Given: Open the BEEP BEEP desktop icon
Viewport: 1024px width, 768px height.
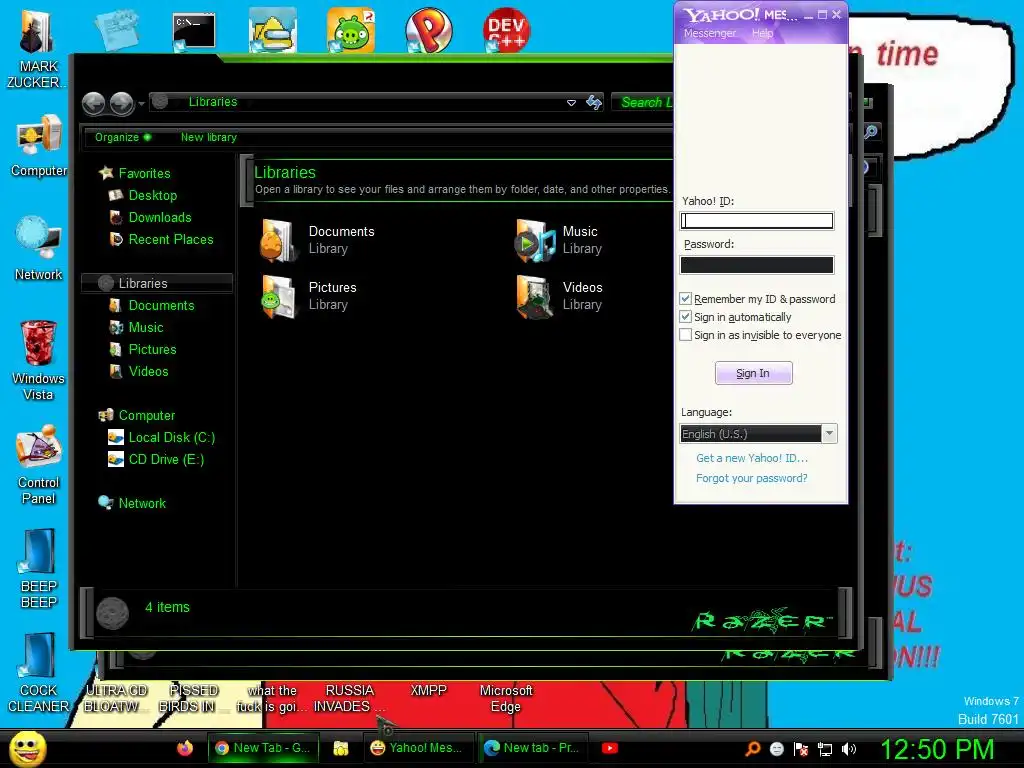Looking at the screenshot, I should (x=39, y=568).
